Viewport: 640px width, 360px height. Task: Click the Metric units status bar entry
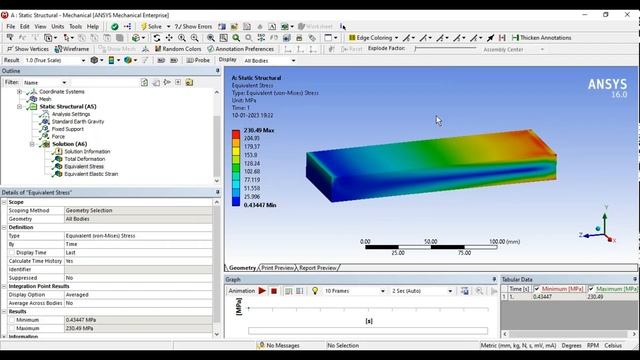coord(518,346)
